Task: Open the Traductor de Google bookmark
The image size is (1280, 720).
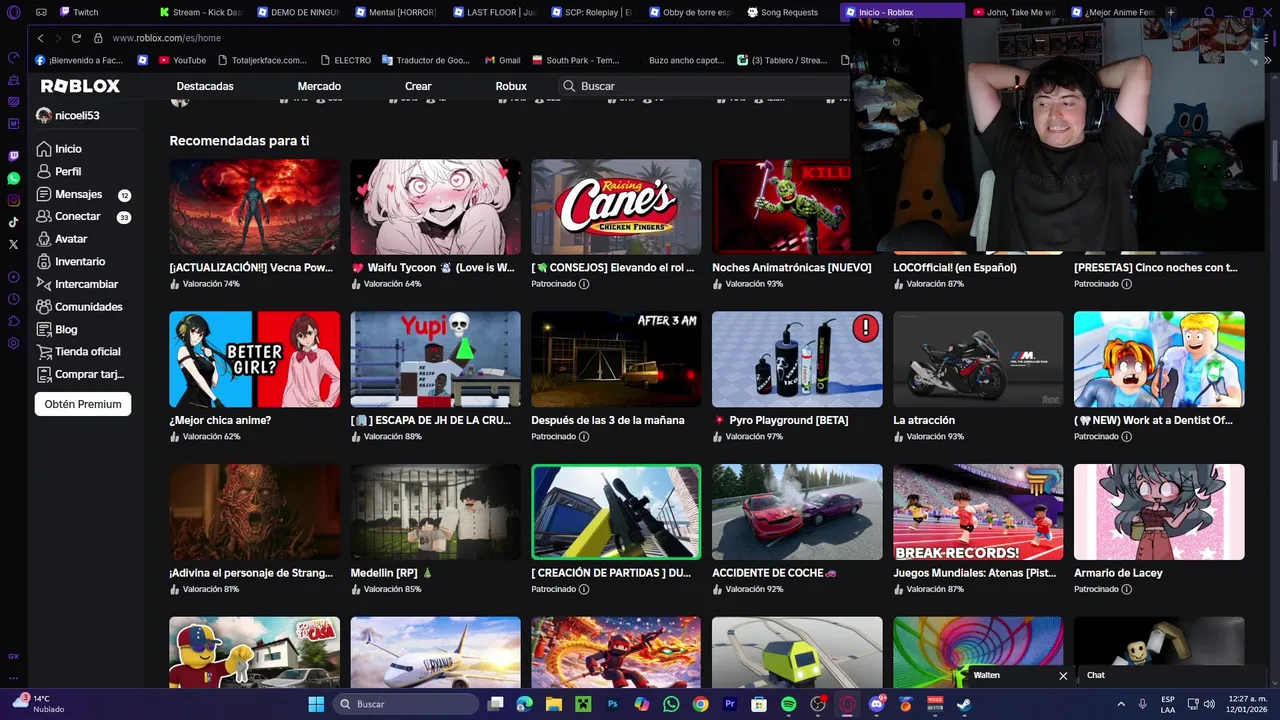Action: (x=425, y=60)
